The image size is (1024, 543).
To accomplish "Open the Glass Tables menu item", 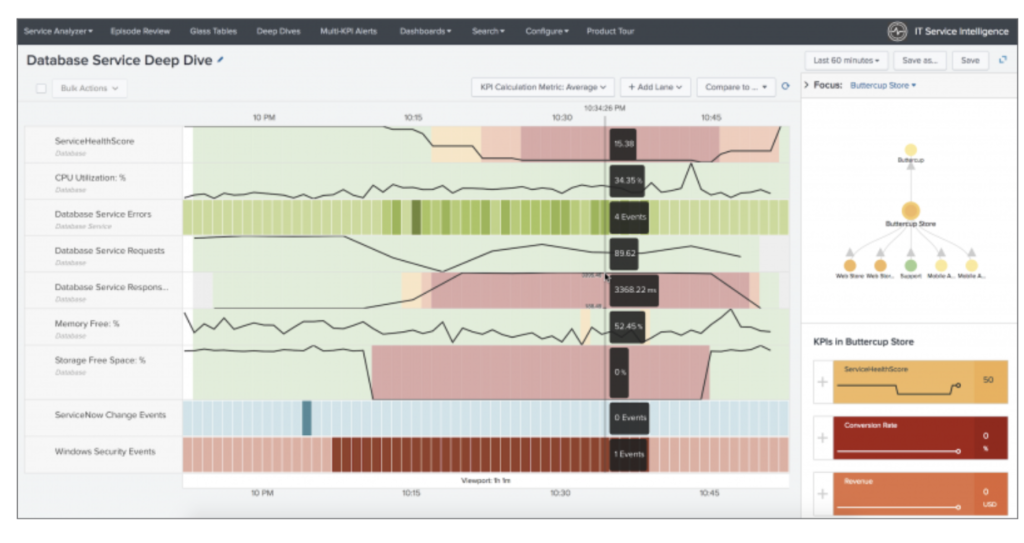I will [x=213, y=31].
